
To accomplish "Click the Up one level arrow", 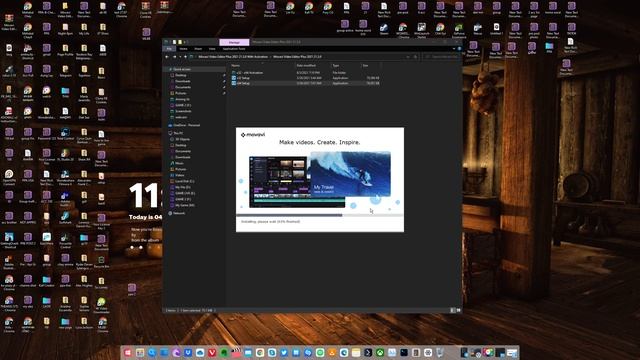I will [x=185, y=57].
